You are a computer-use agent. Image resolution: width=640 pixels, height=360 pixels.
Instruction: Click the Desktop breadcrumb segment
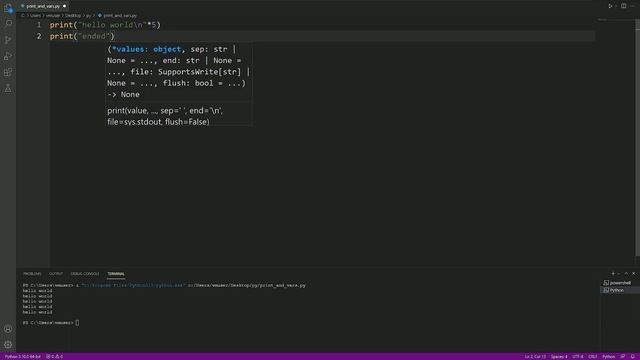click(73, 16)
